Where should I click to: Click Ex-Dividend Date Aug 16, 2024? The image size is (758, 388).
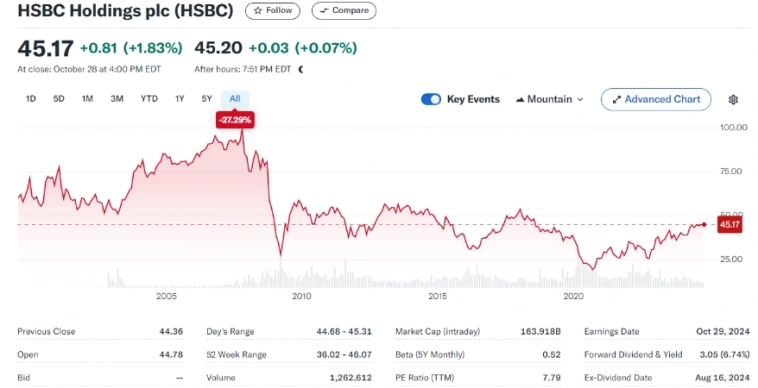[x=722, y=378]
